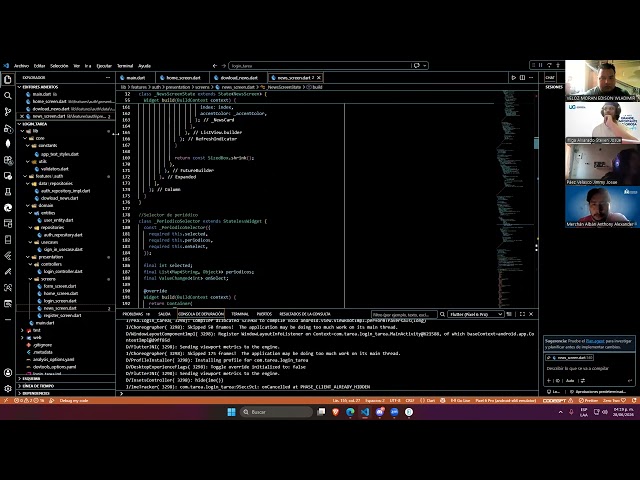The width and height of the screenshot is (640, 480).
Task: Open the Editar menu
Action: [x=39, y=66]
